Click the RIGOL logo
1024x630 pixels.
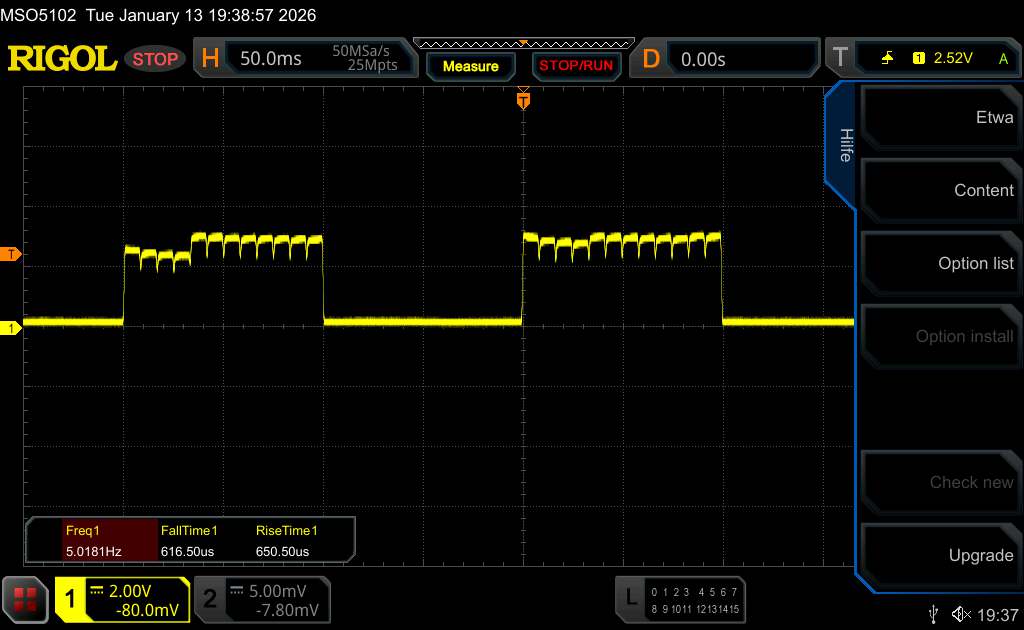pos(62,59)
